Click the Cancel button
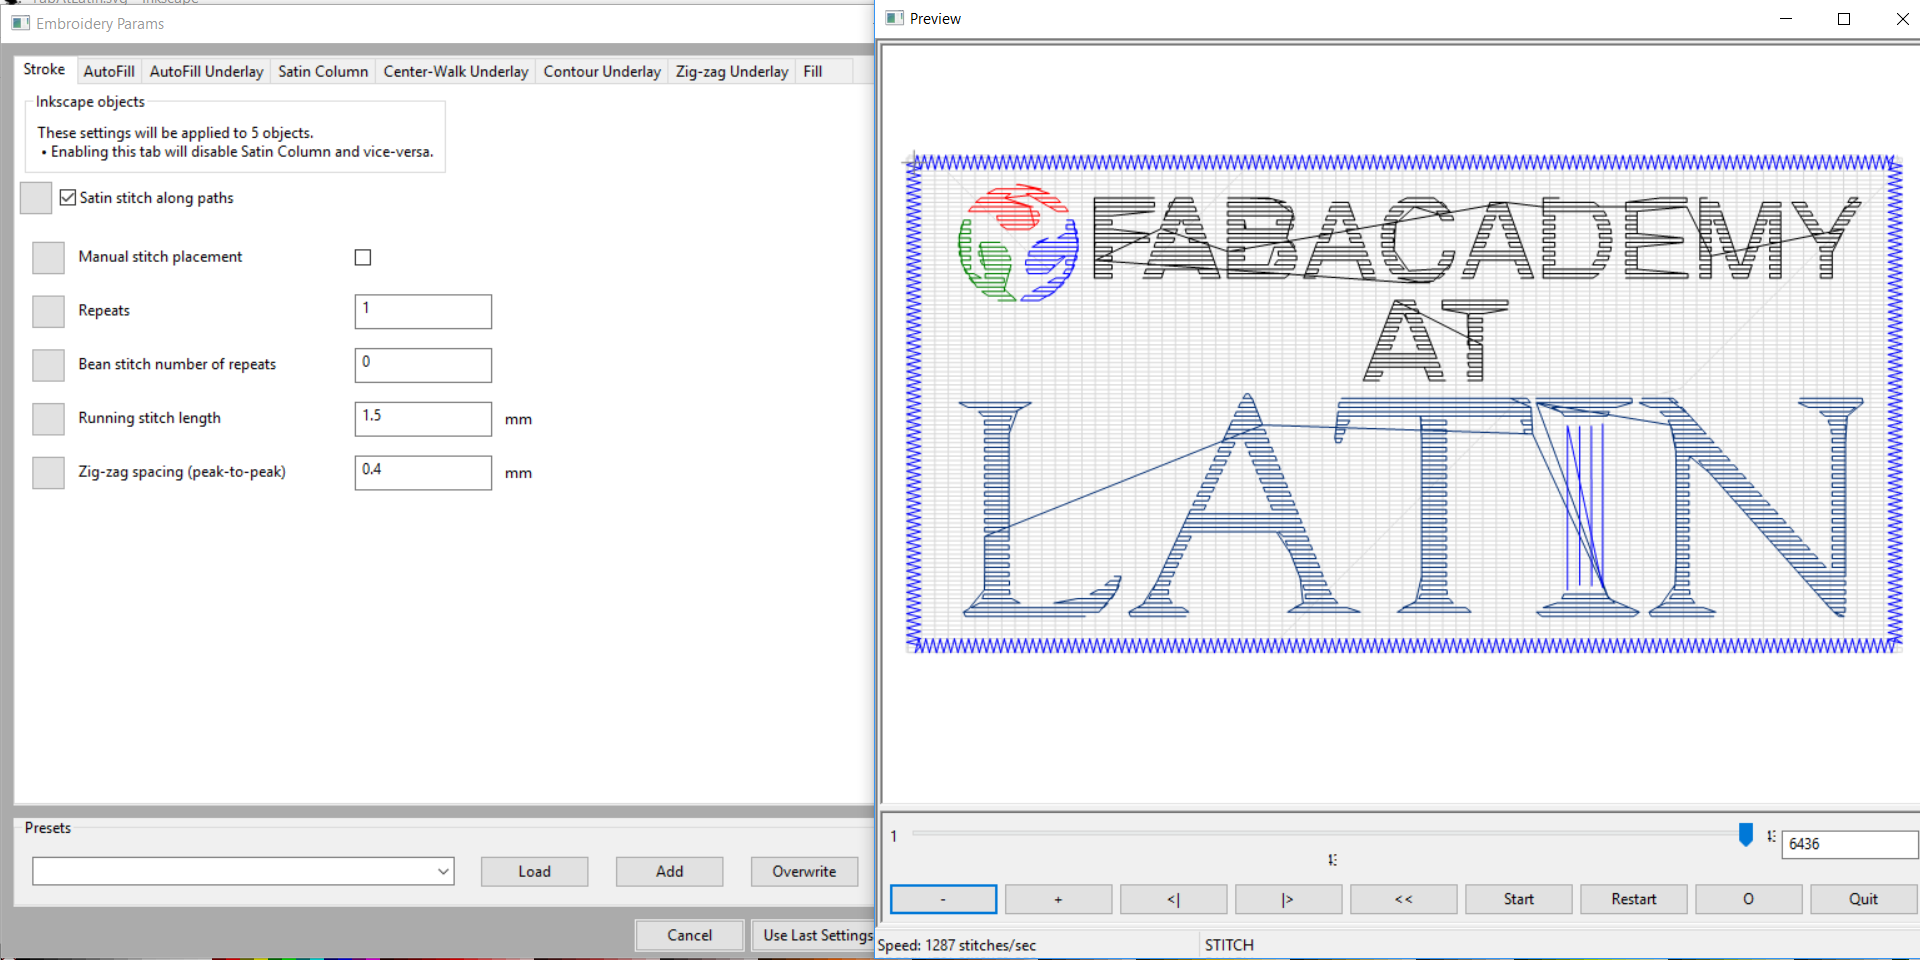The width and height of the screenshot is (1920, 960). [689, 935]
